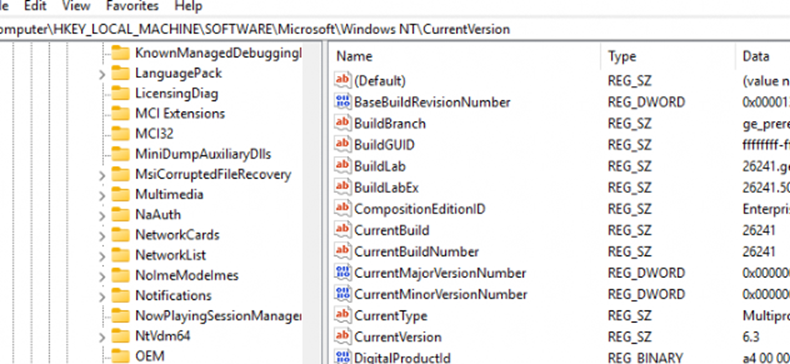Click the BuildLab string icon
The height and width of the screenshot is (364, 790).
(343, 166)
